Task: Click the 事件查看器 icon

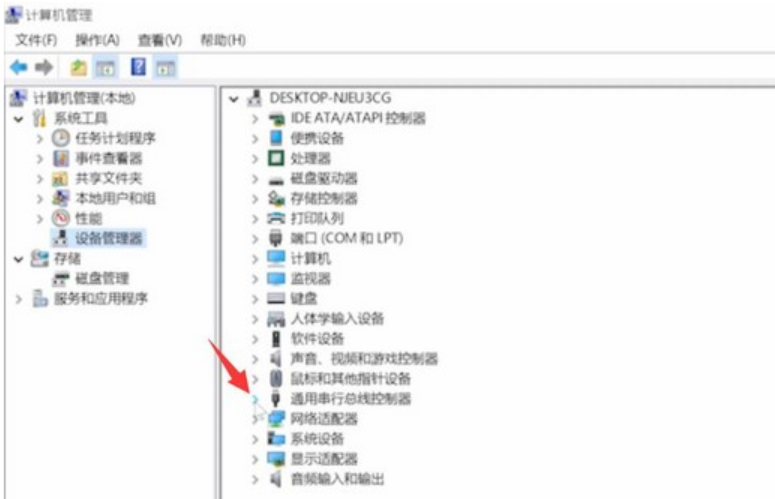Action: 61,158
